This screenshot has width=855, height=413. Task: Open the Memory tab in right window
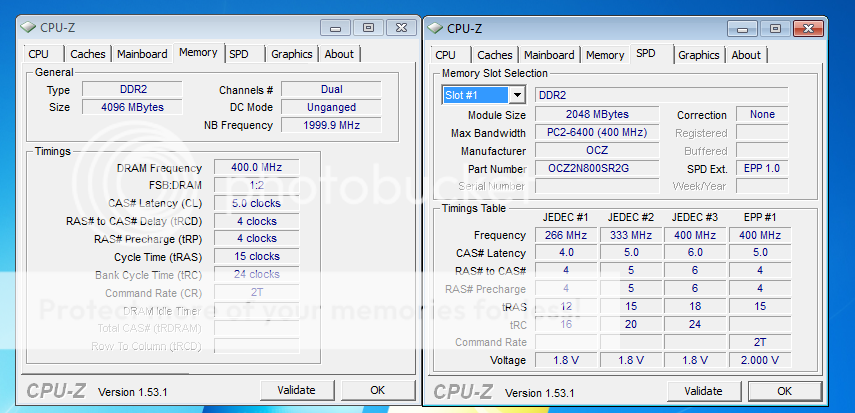point(605,55)
